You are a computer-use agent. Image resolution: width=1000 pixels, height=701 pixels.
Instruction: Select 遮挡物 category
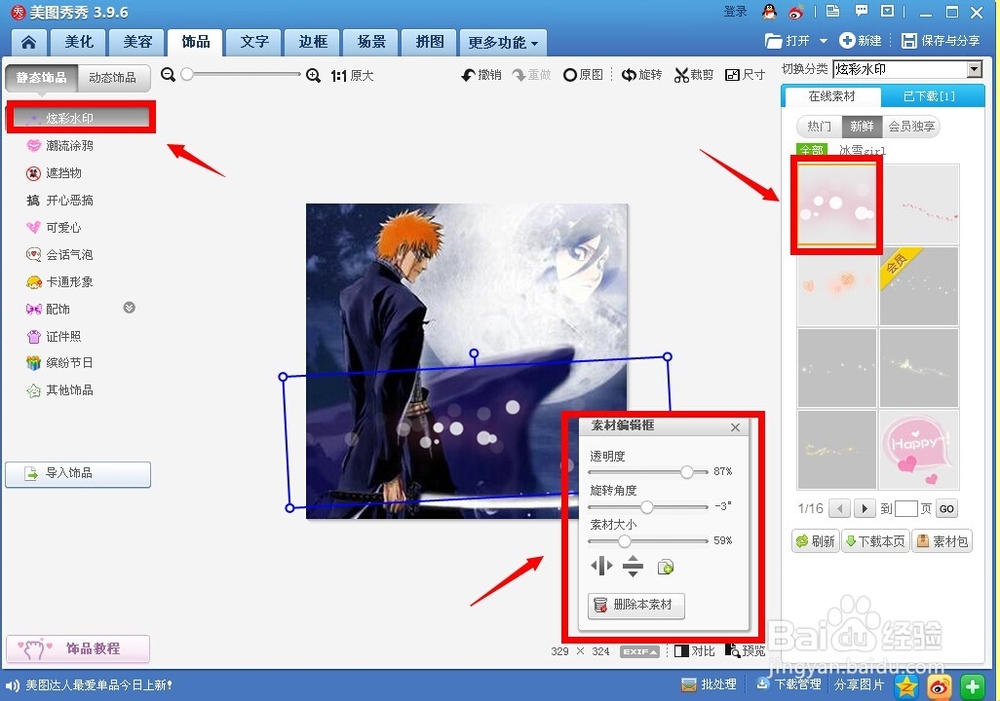(54, 173)
